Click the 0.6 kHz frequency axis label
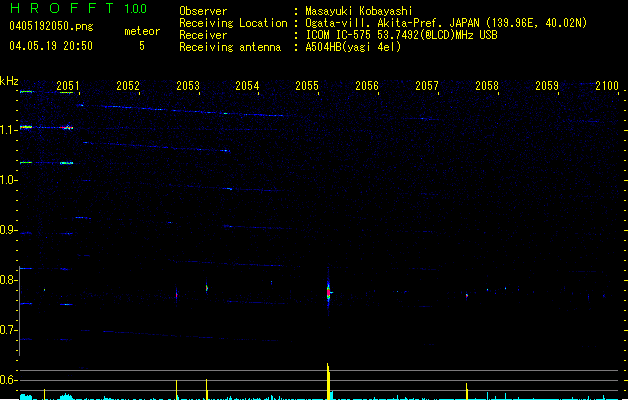 [x=8, y=380]
